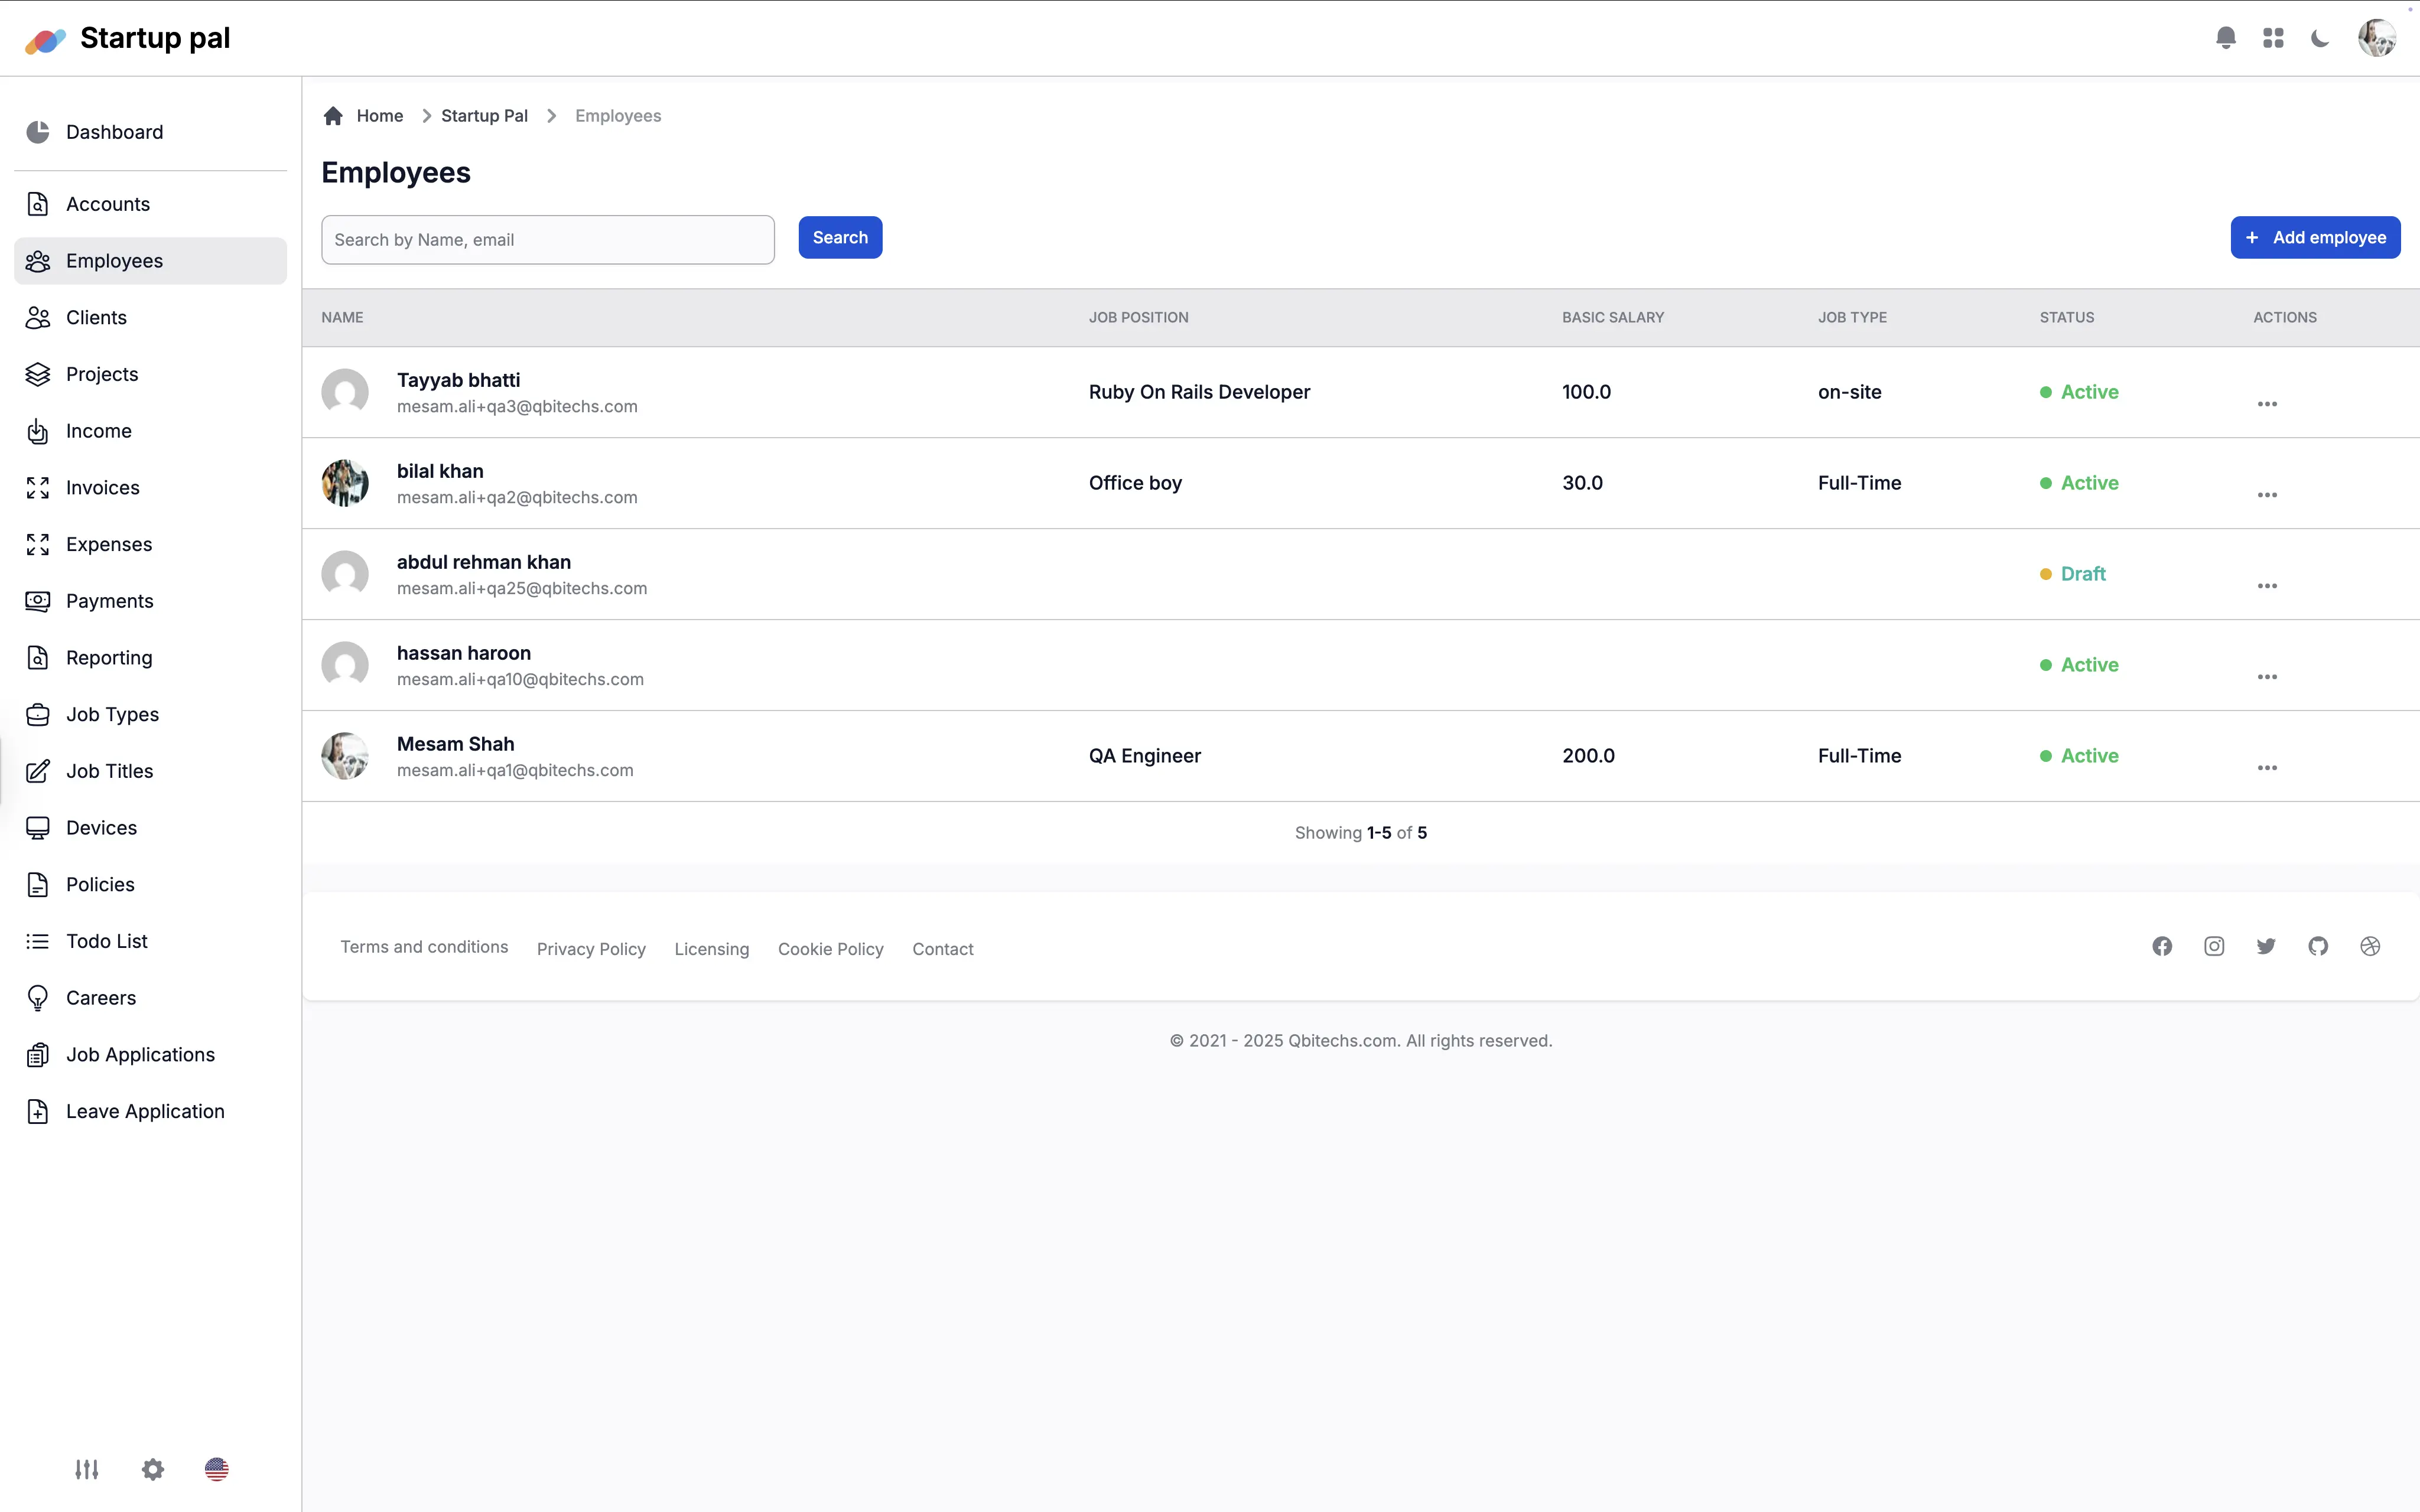Click hassan haroon's name

click(464, 653)
